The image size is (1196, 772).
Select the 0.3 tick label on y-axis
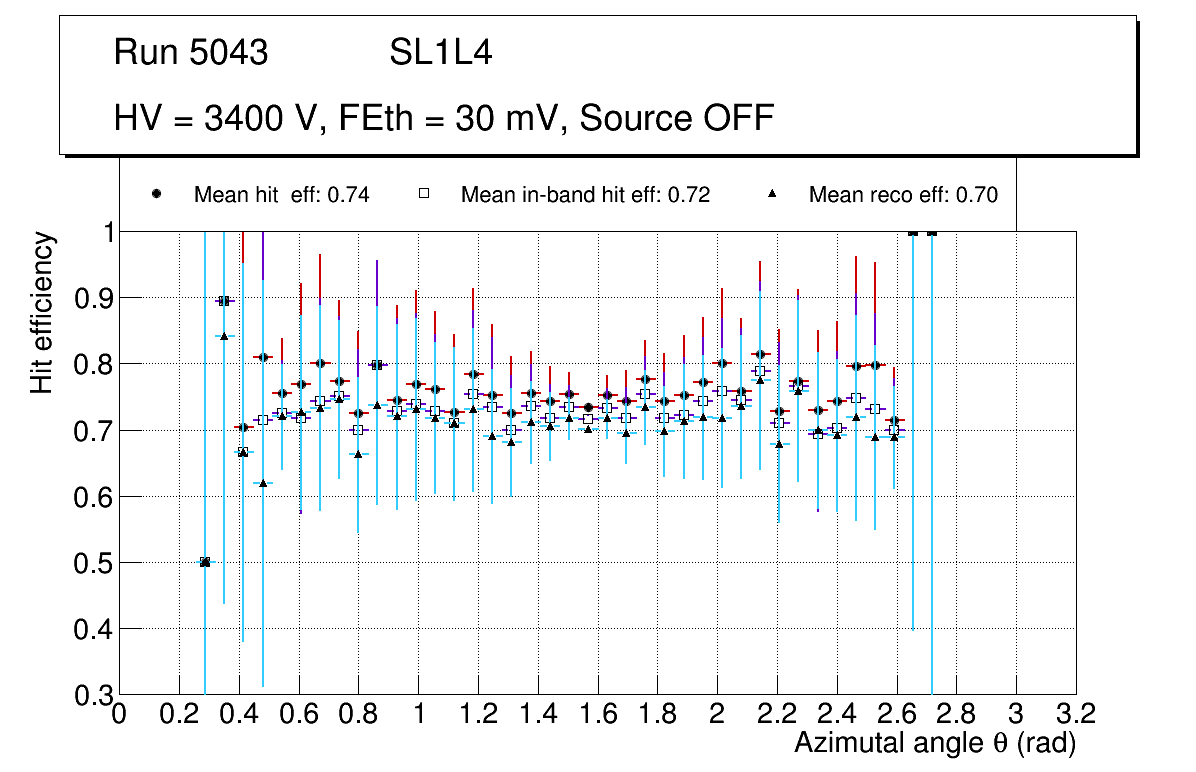89,695
